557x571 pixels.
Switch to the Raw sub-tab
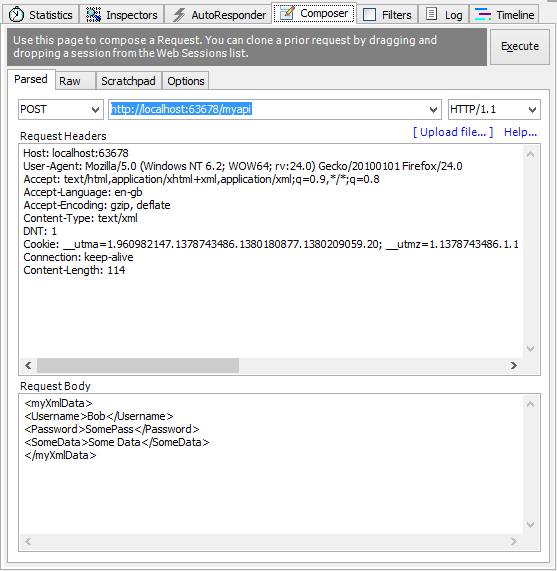coord(75,81)
